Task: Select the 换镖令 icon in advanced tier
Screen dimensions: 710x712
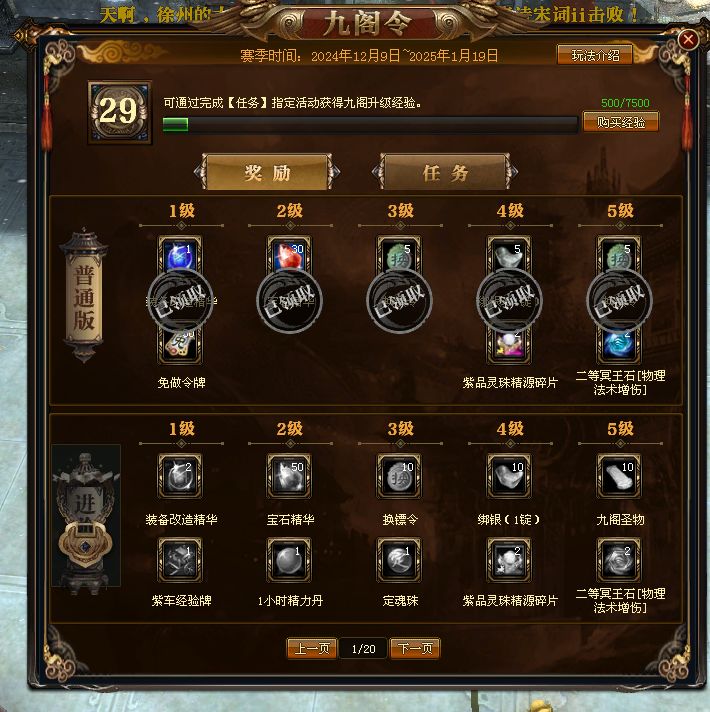Action: 399,476
